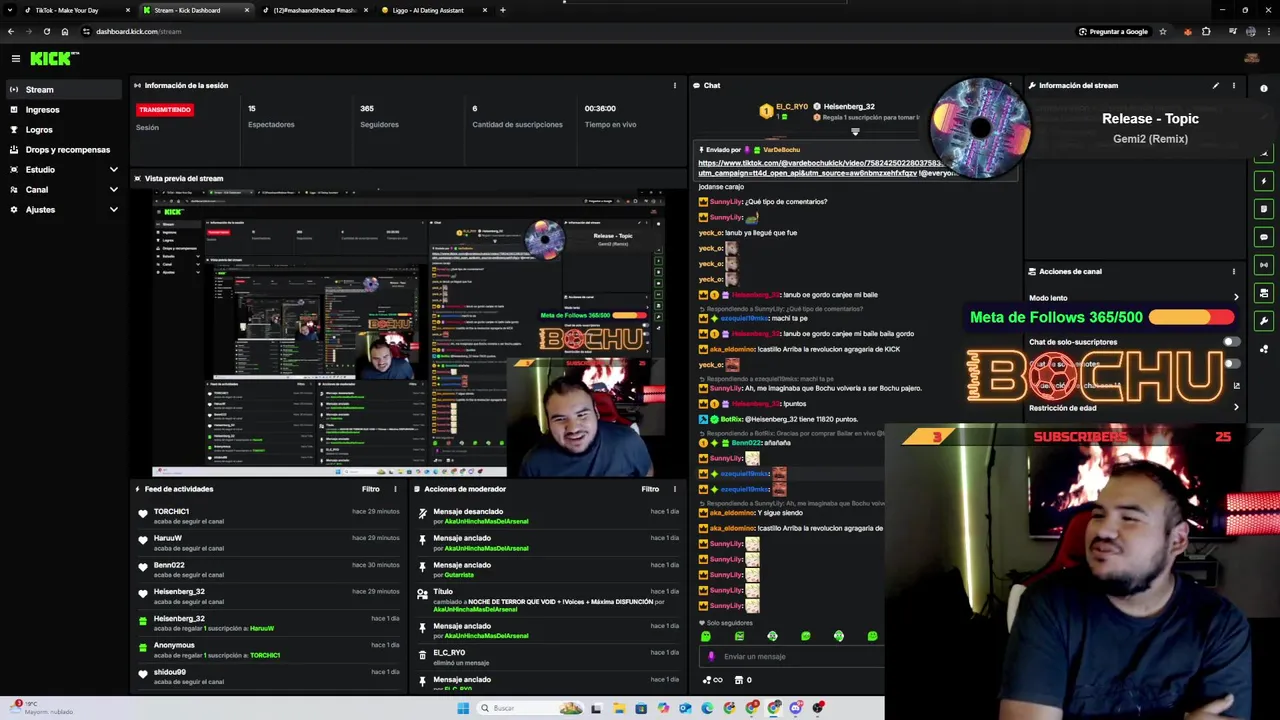Click the microphone icon in chat input
The width and height of the screenshot is (1280, 720).
pos(711,656)
